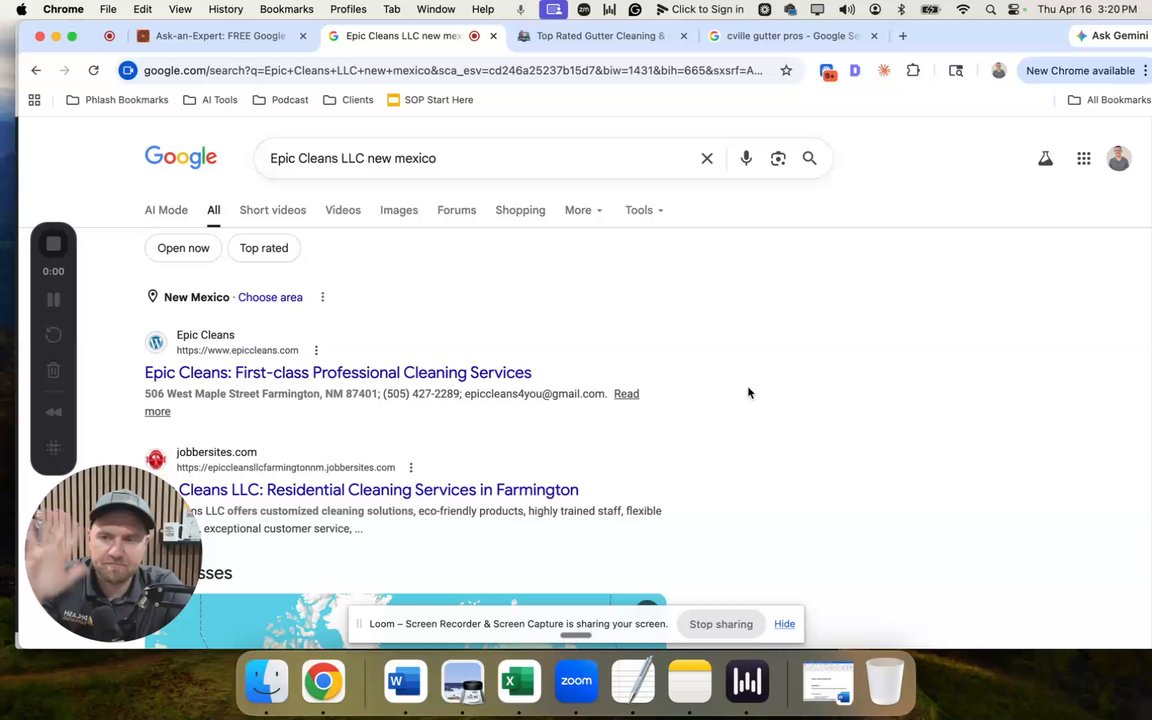Screen dimensions: 1152x720
Task: Click the Ask Gemini button
Action: (1111, 35)
